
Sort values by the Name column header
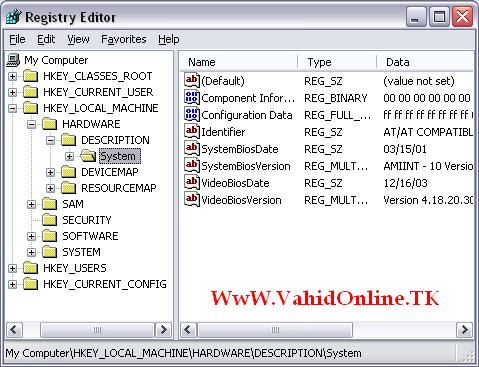[x=239, y=62]
